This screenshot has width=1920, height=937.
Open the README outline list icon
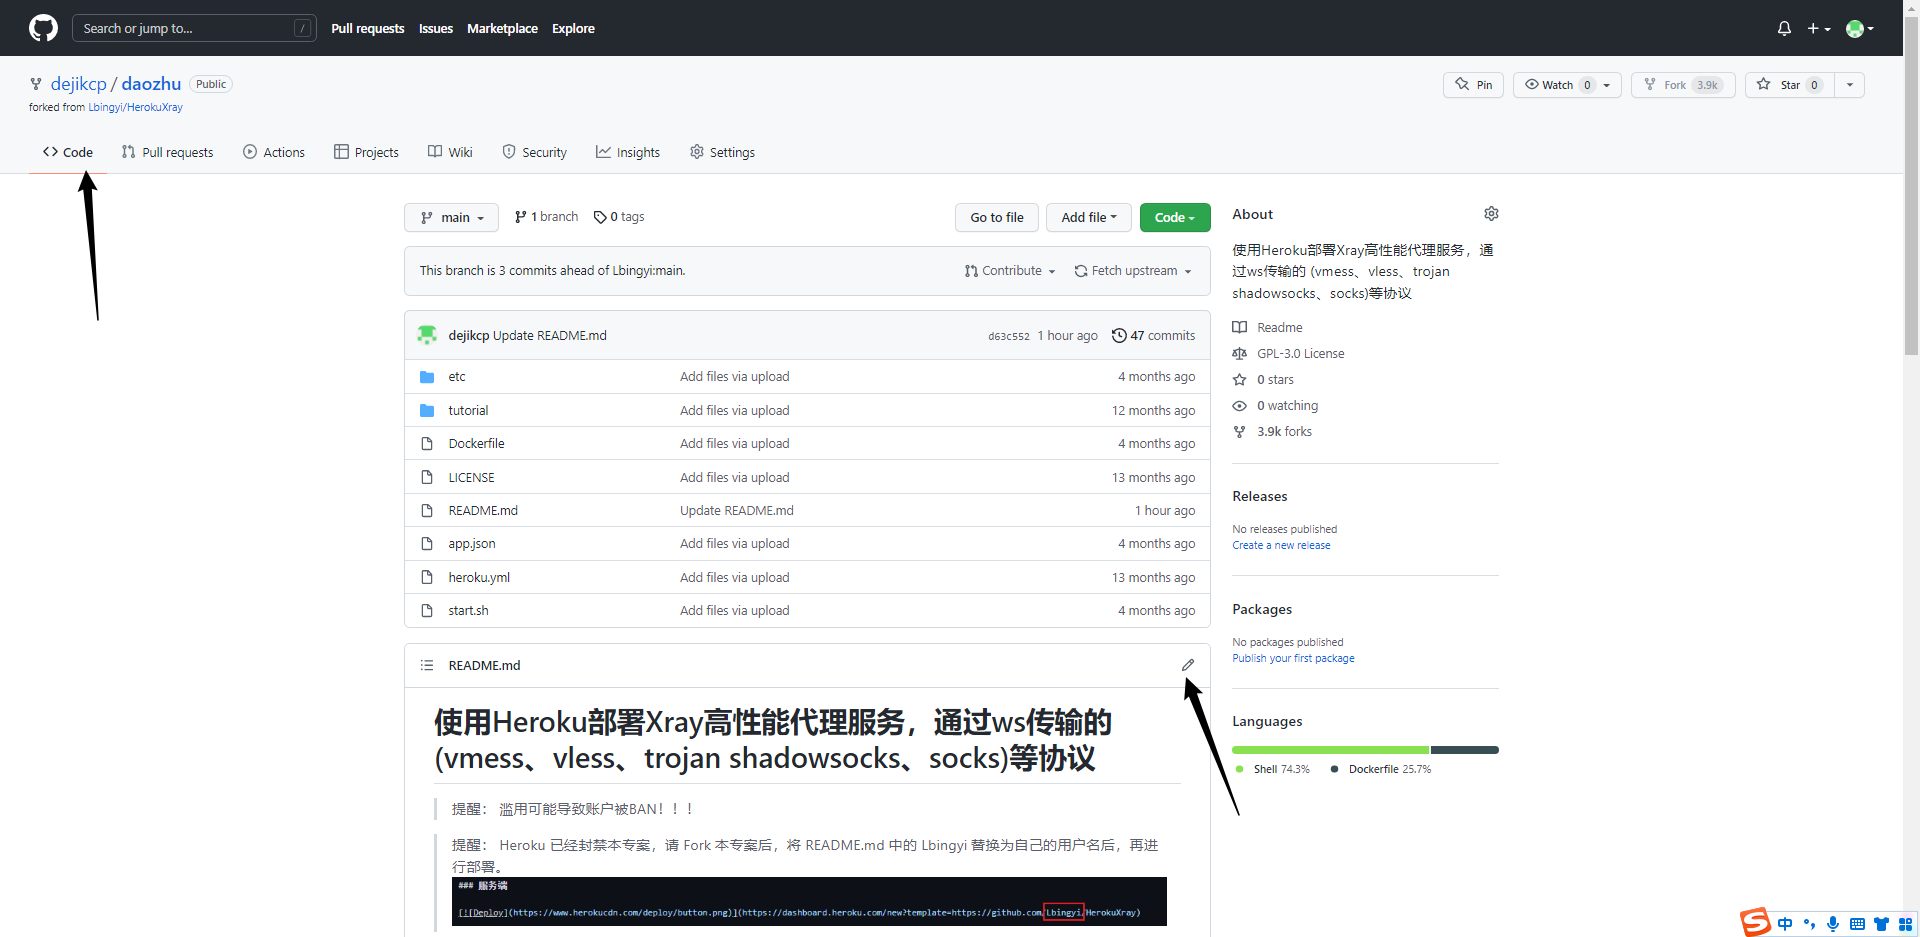(427, 665)
